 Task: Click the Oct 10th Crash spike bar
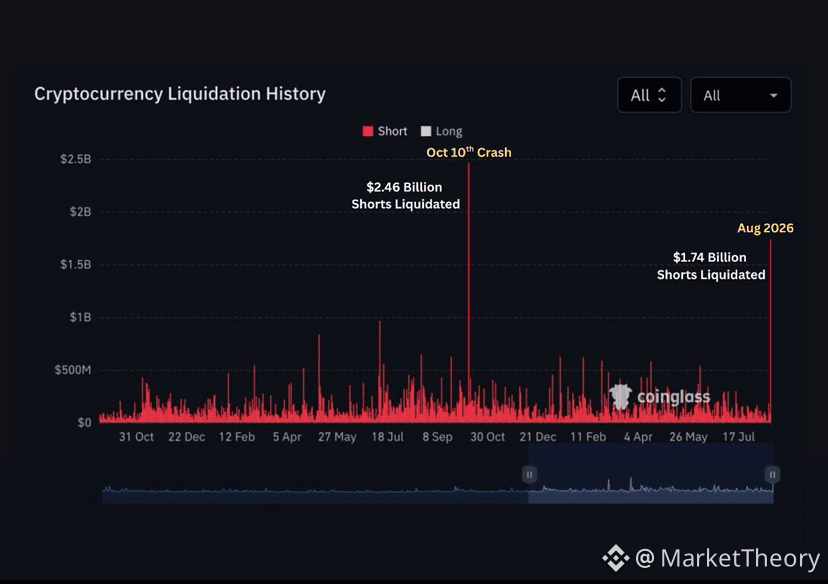coord(468,292)
